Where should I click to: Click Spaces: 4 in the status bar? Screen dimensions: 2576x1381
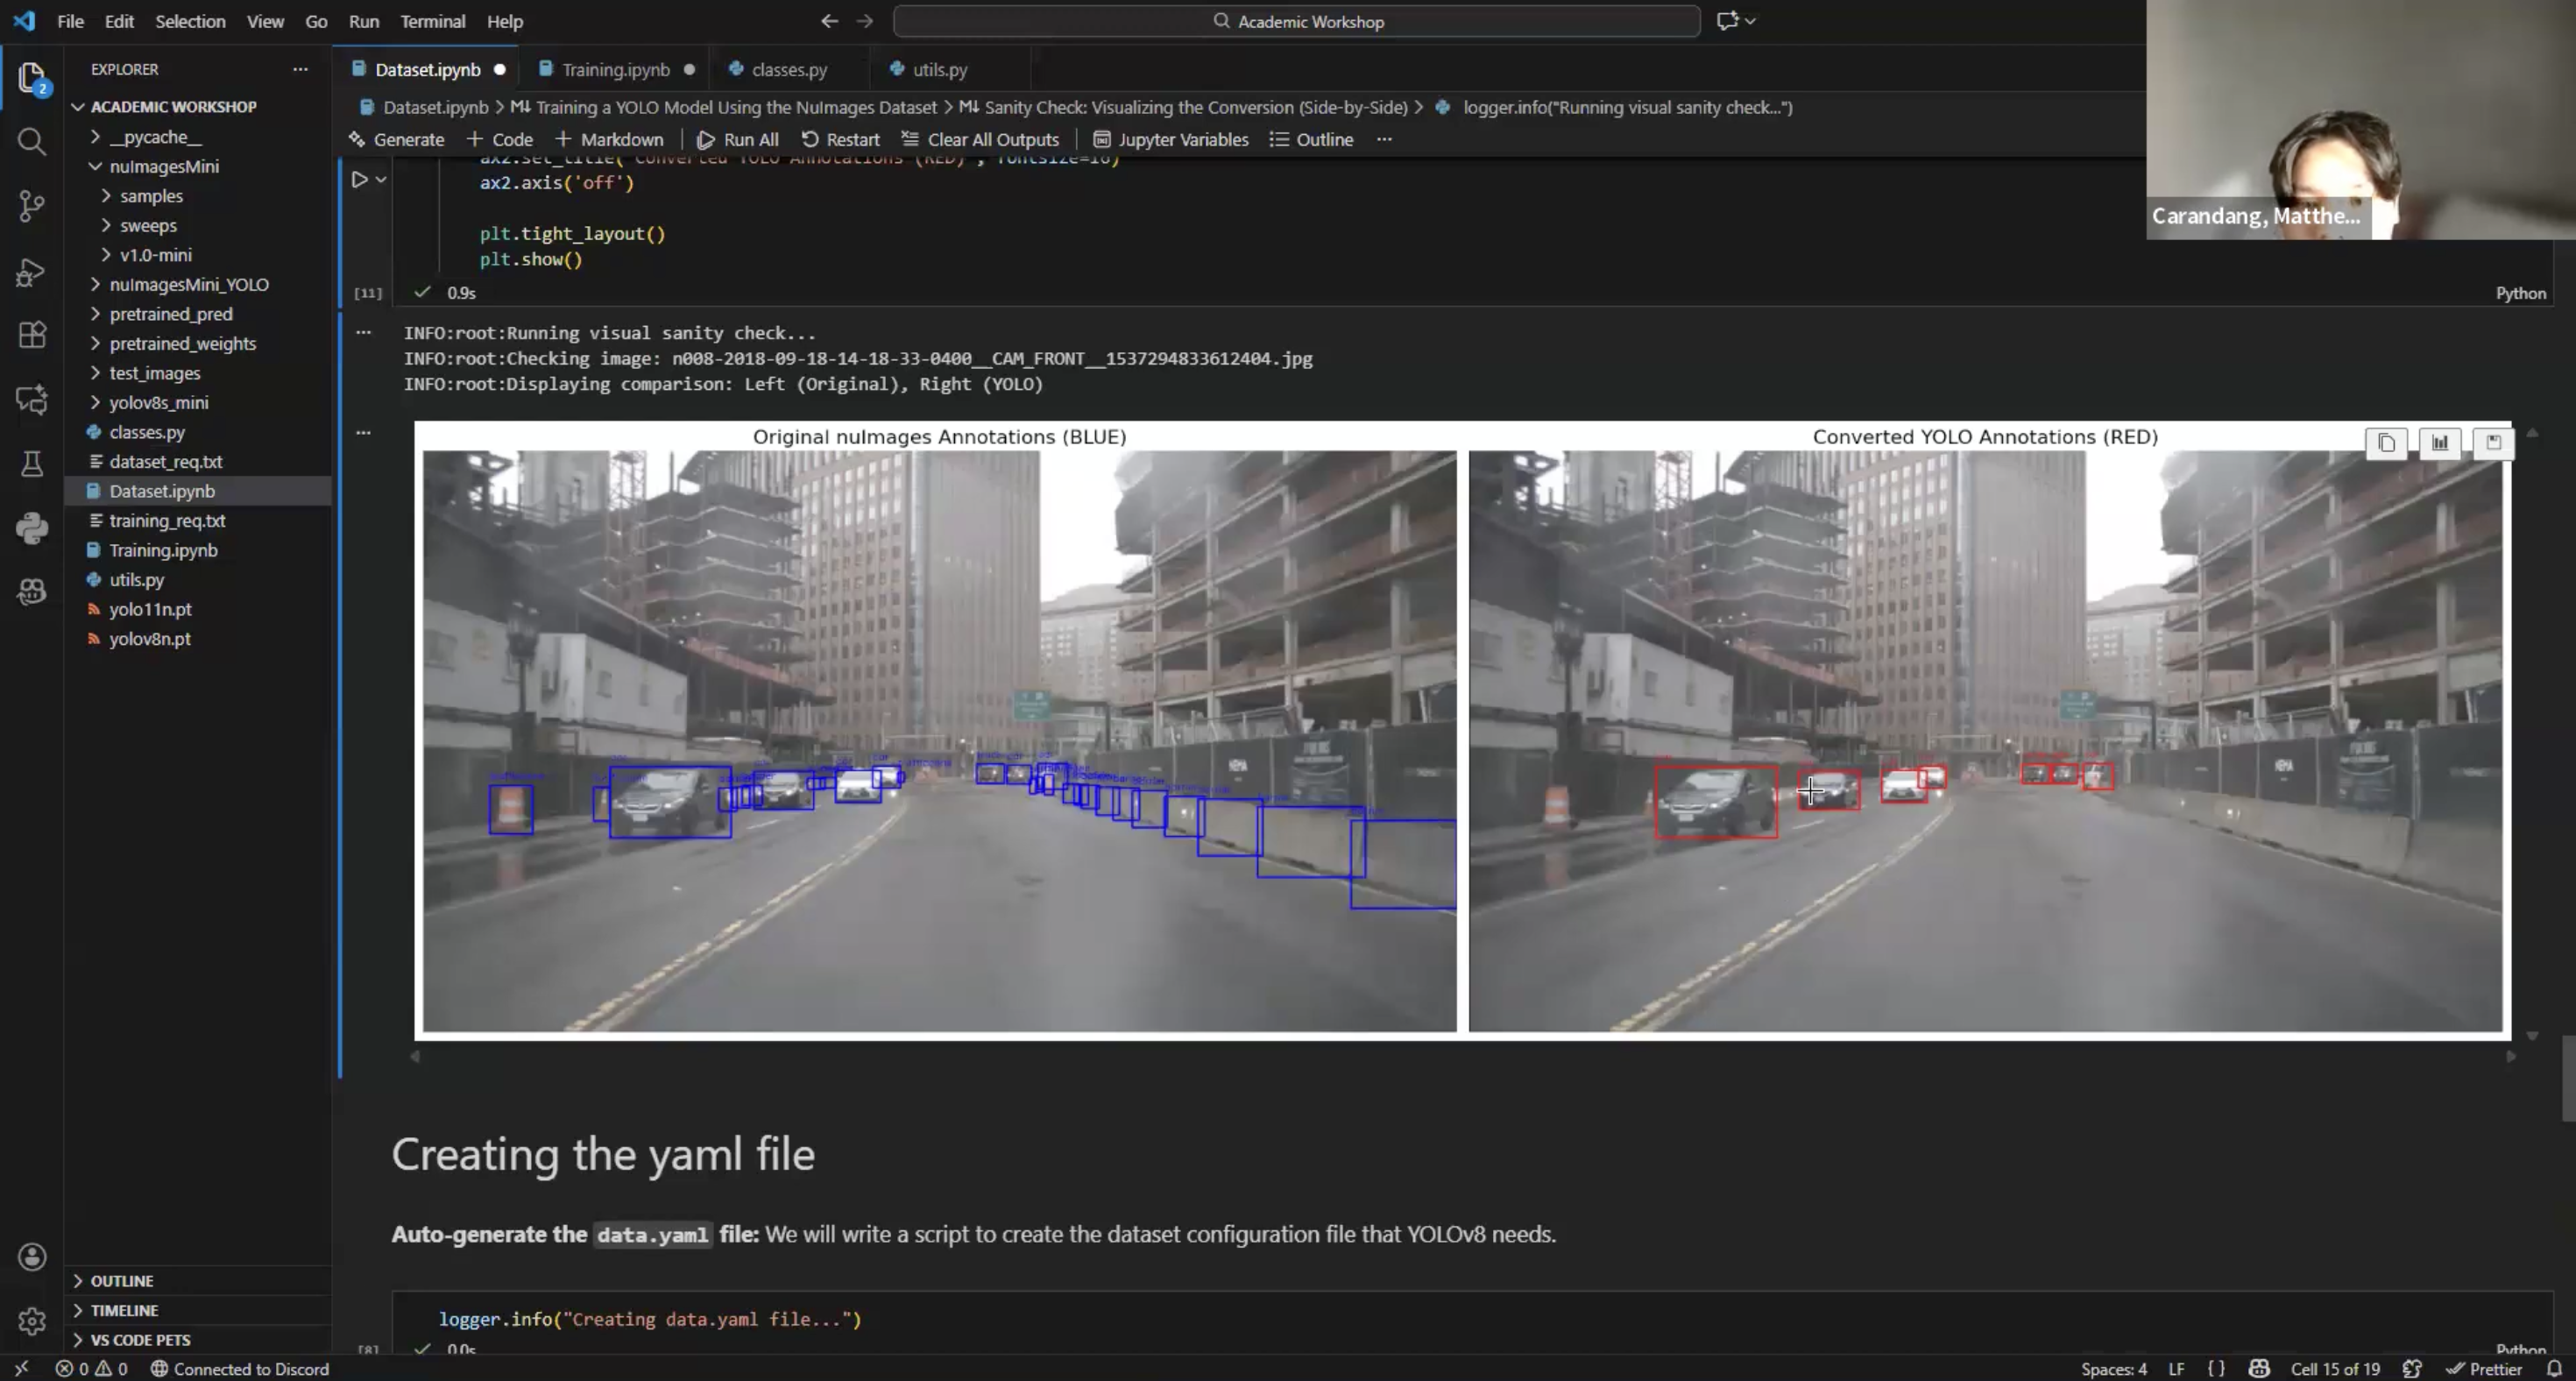click(x=2113, y=1369)
